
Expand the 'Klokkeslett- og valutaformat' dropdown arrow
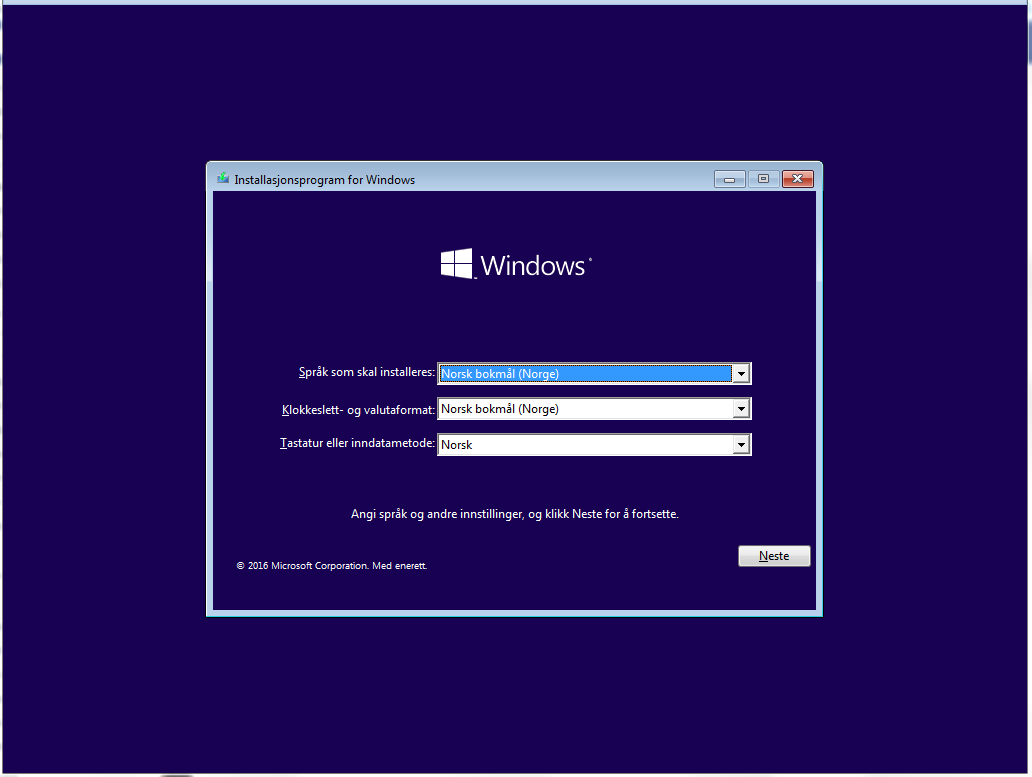(x=741, y=409)
